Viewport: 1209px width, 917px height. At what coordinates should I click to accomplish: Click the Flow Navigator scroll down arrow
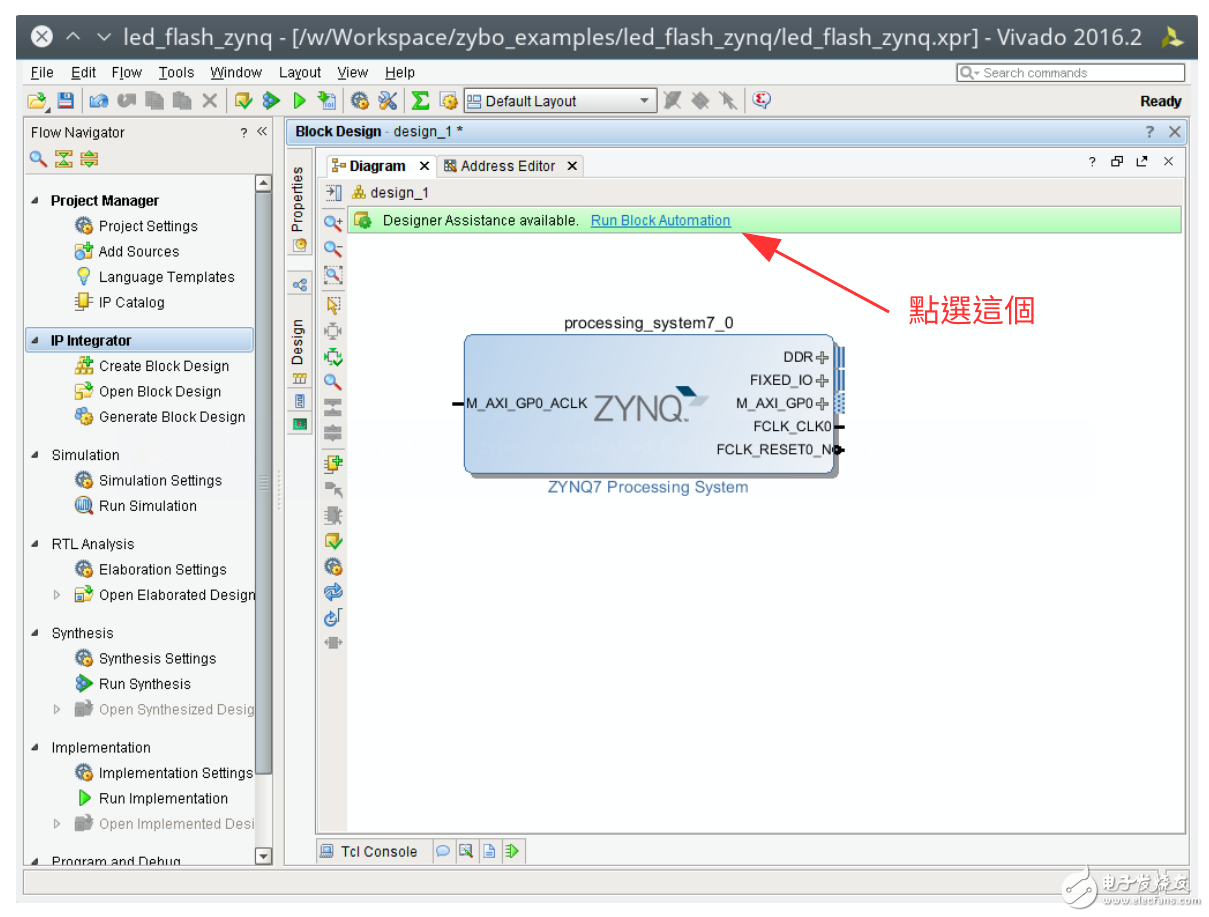click(x=263, y=856)
